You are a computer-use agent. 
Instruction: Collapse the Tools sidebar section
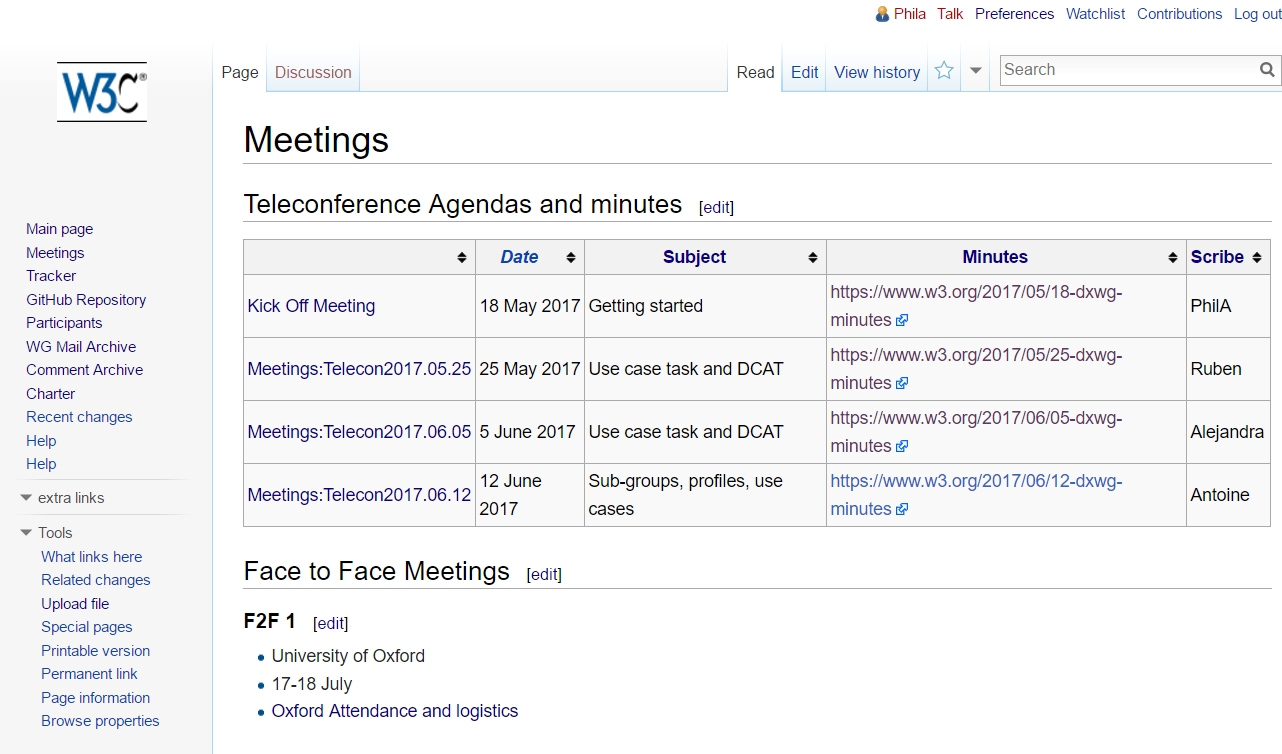(x=27, y=533)
